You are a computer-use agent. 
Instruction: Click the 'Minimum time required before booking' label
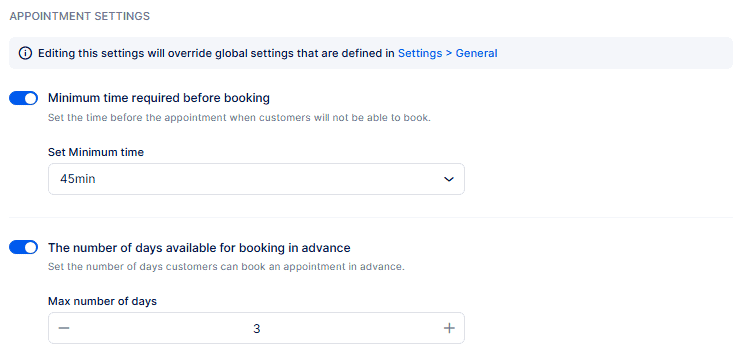point(159,98)
